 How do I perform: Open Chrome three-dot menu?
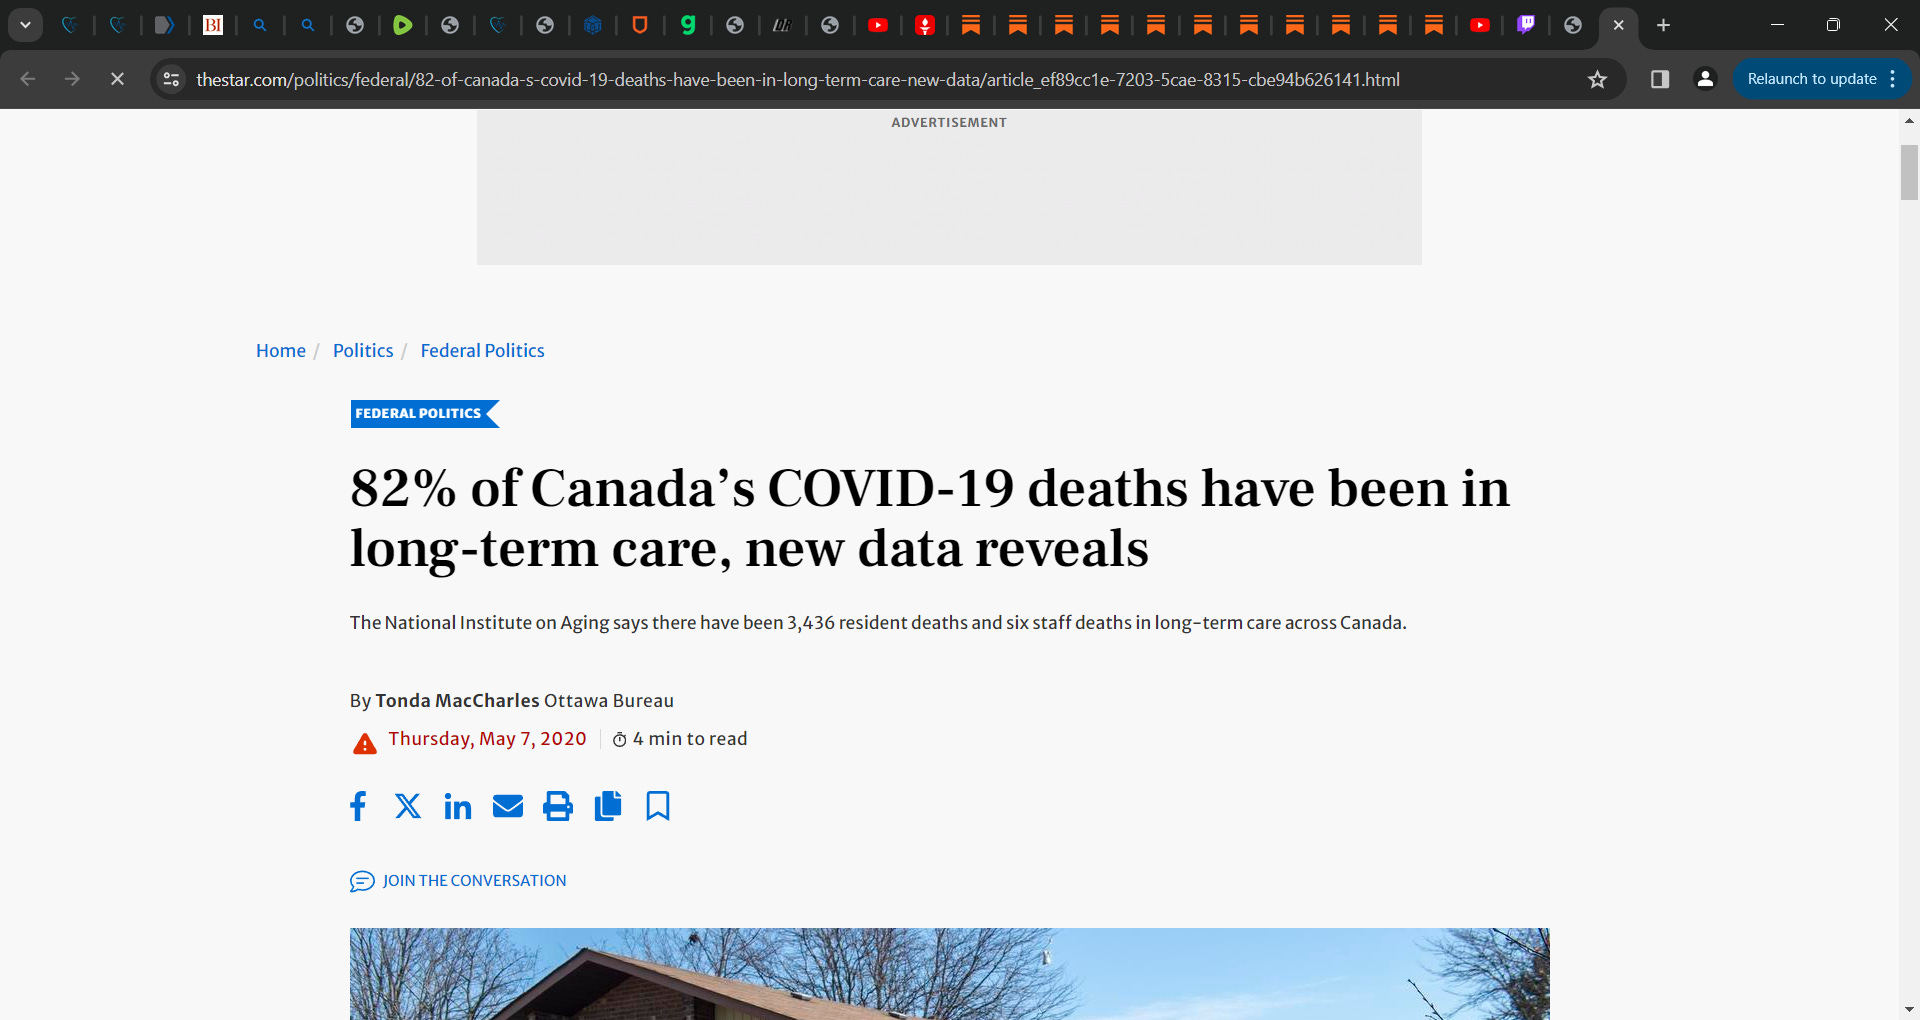[x=1893, y=79]
